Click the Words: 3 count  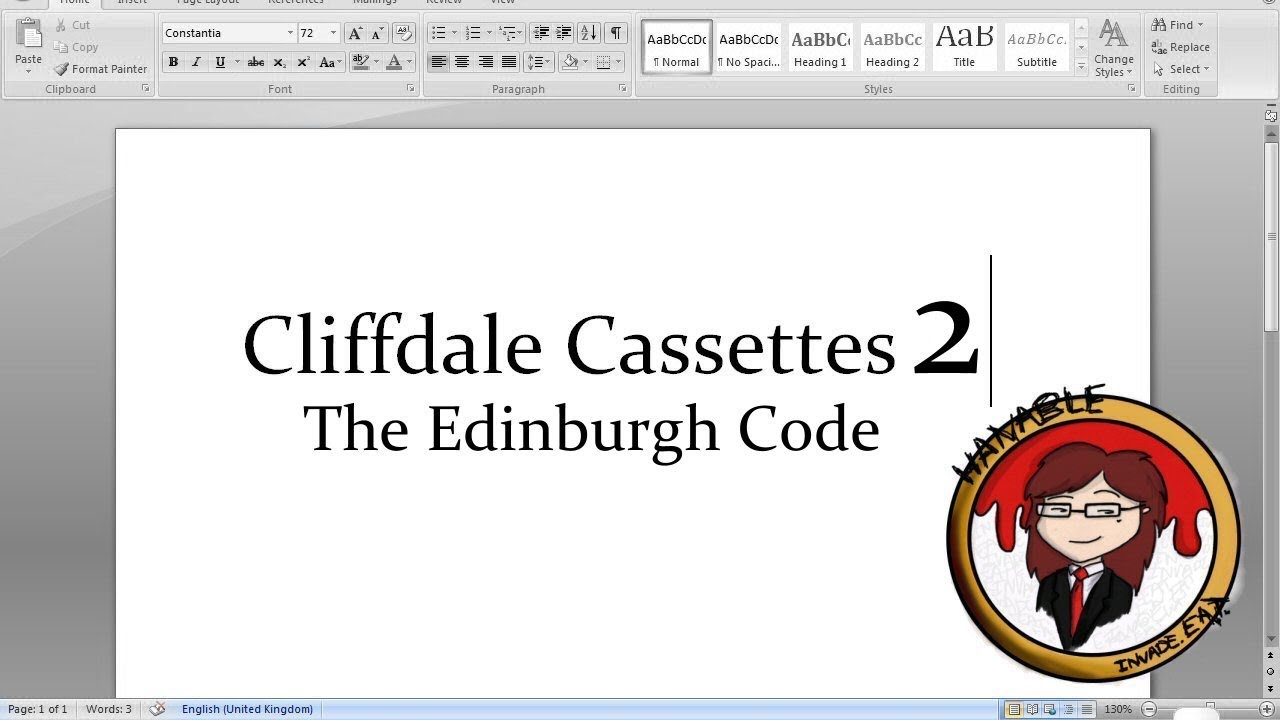109,709
